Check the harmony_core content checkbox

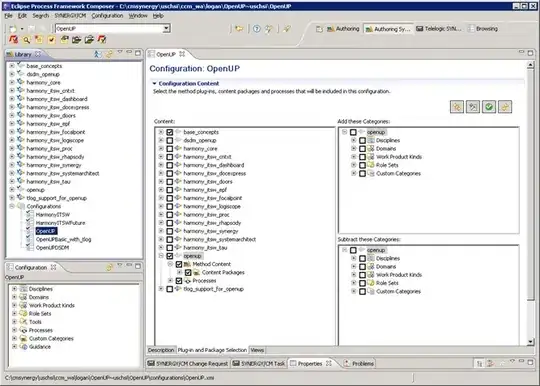[x=169, y=149]
